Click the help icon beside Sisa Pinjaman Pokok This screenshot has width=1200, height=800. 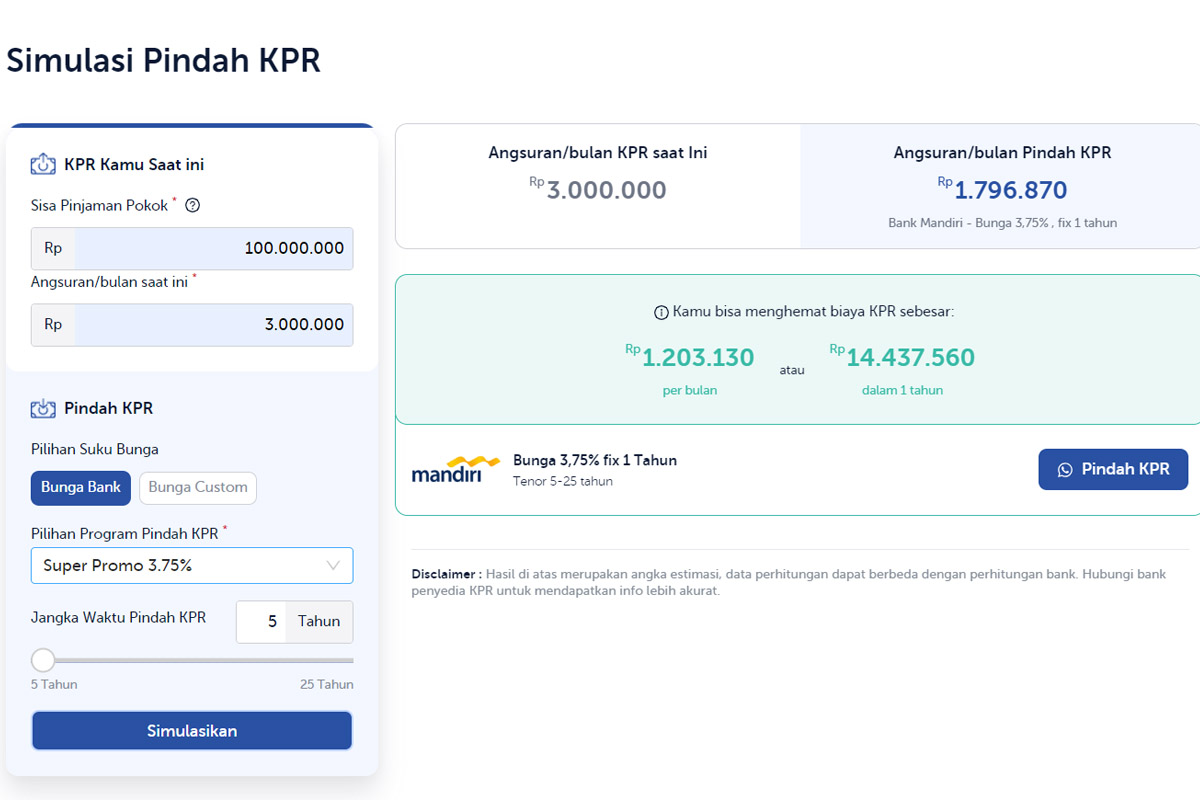(x=193, y=206)
